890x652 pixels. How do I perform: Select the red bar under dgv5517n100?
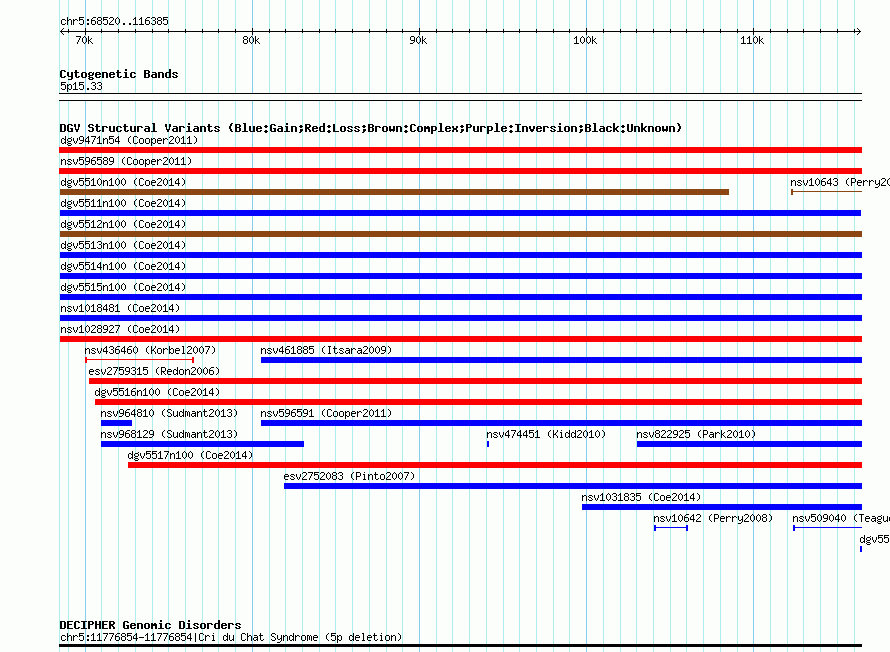coord(495,465)
